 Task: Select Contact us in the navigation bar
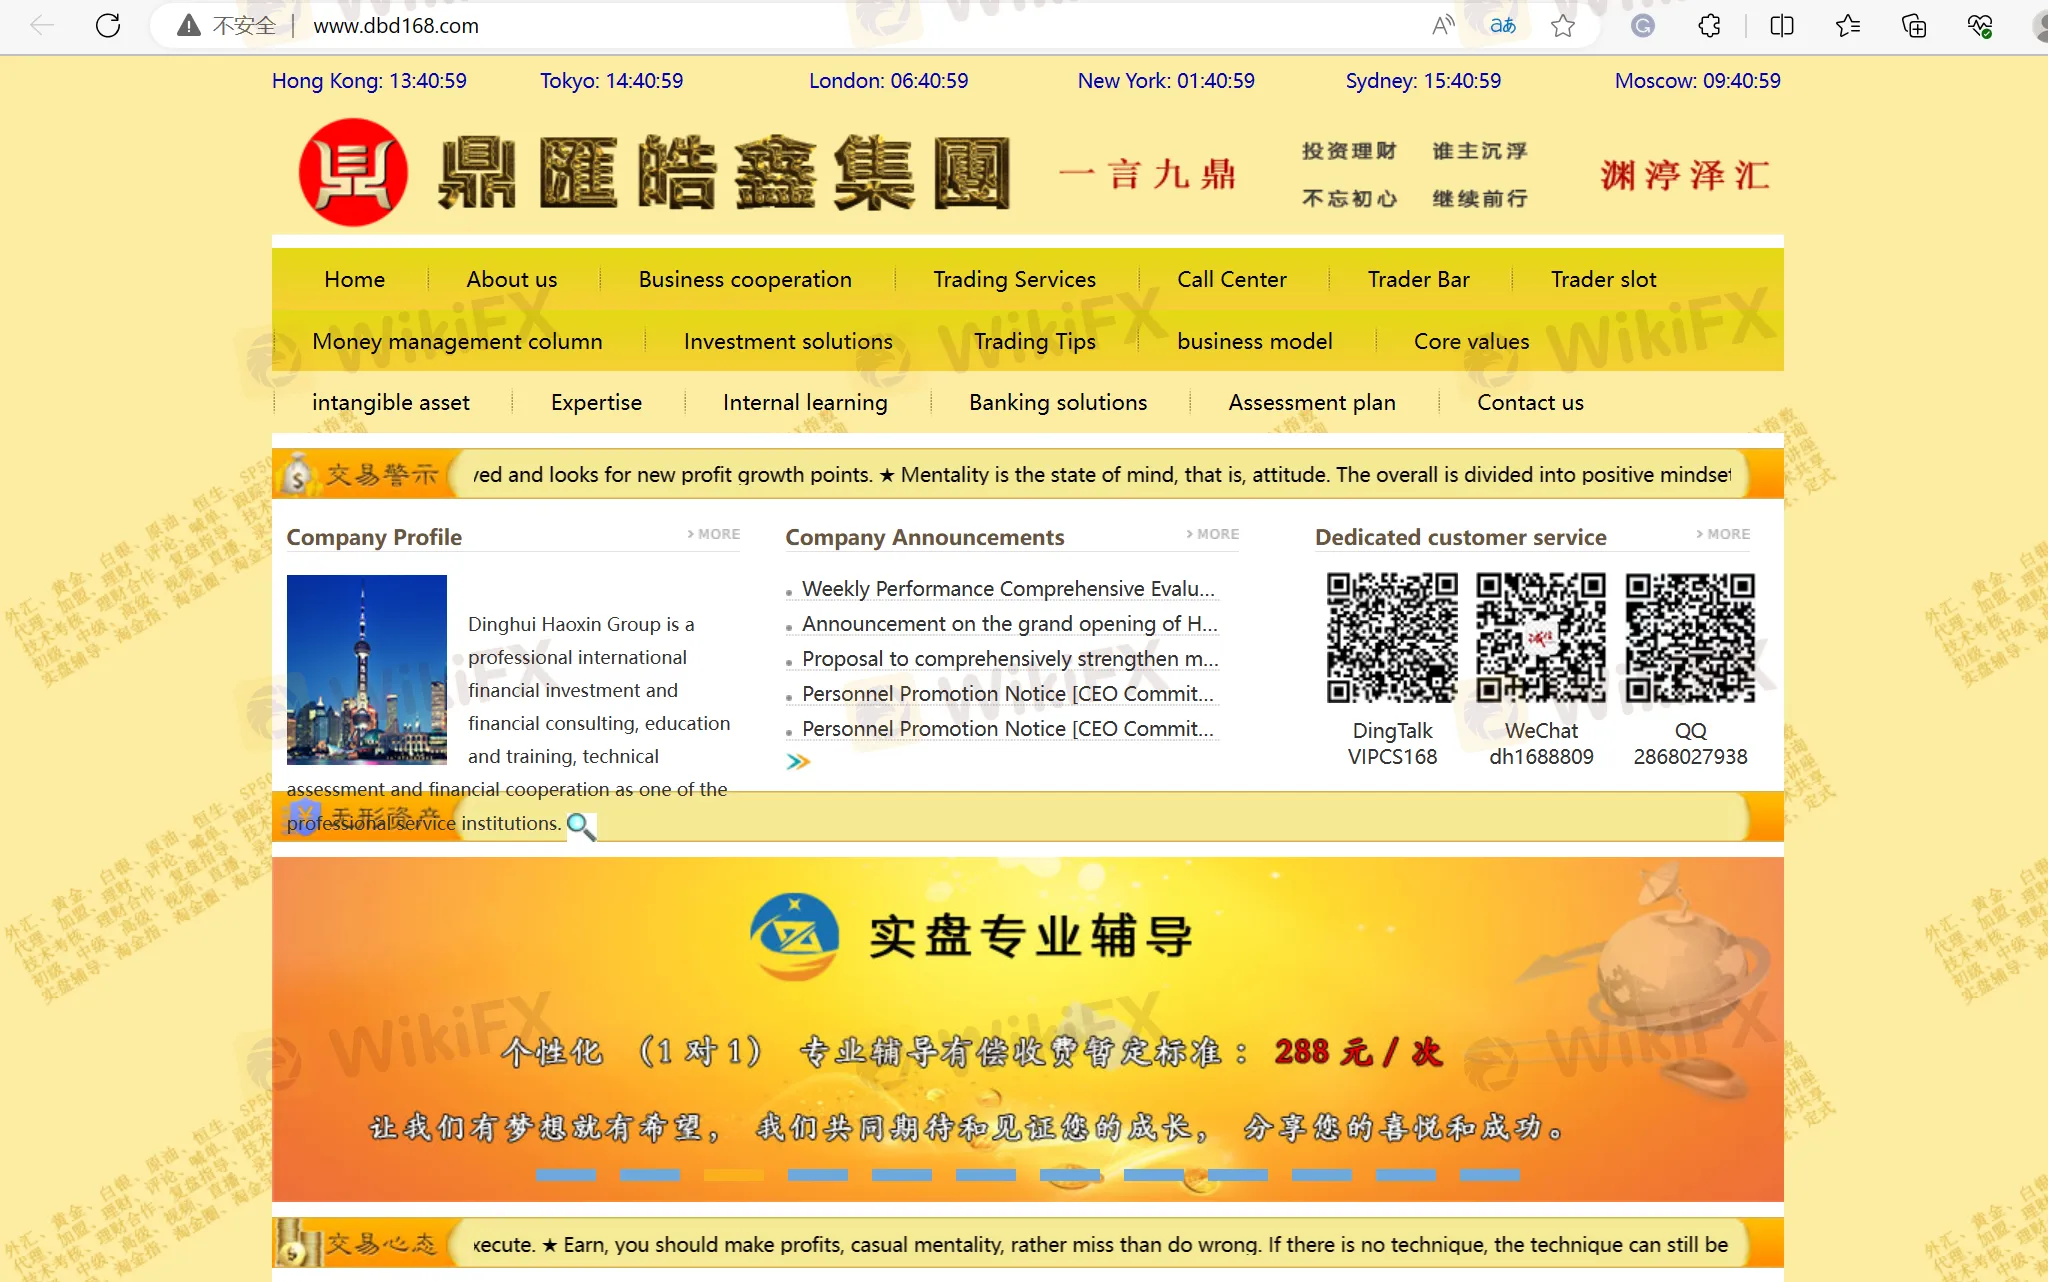[x=1529, y=402]
